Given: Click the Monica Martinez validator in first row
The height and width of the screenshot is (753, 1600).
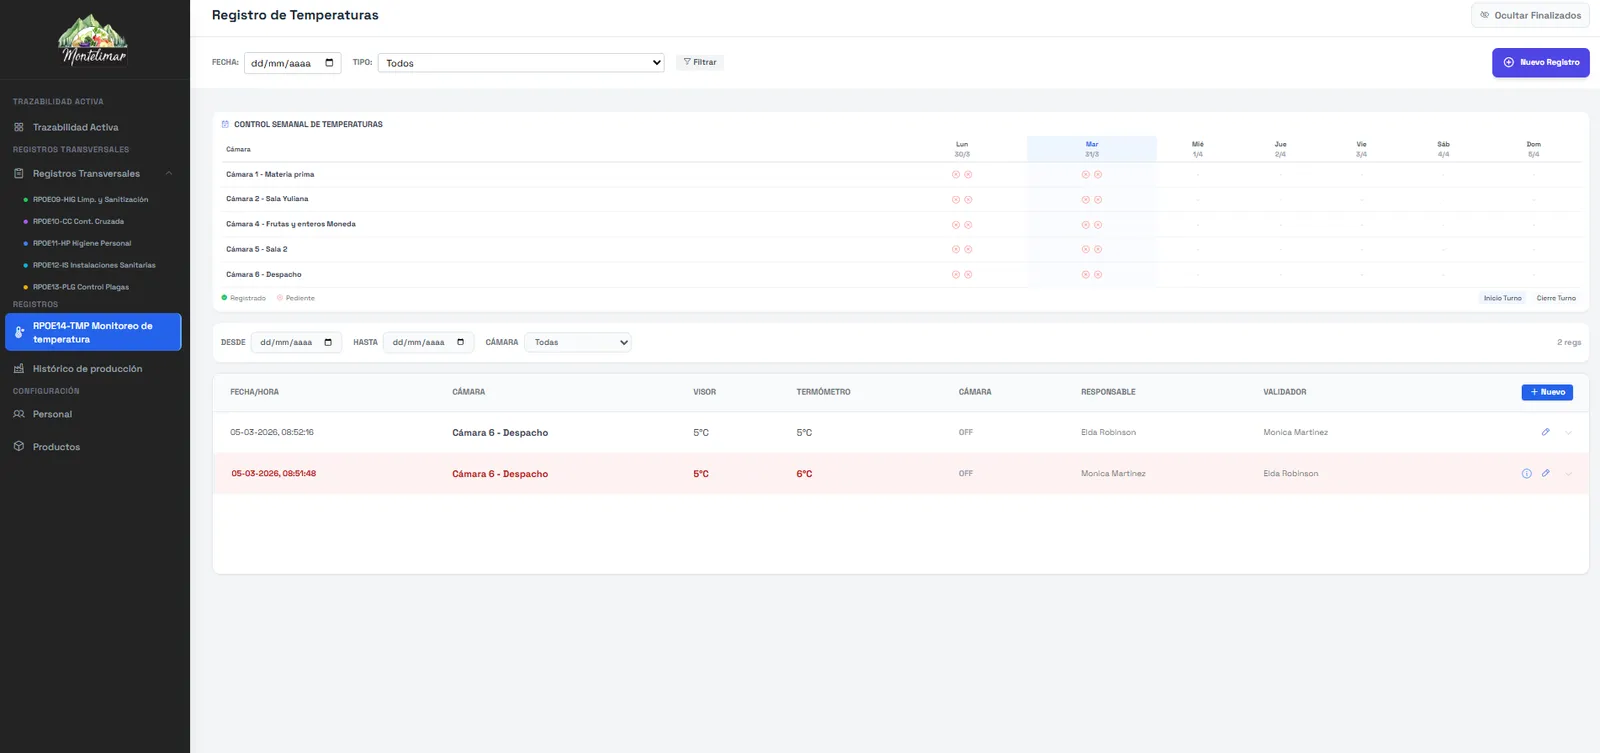Looking at the screenshot, I should pos(1295,432).
